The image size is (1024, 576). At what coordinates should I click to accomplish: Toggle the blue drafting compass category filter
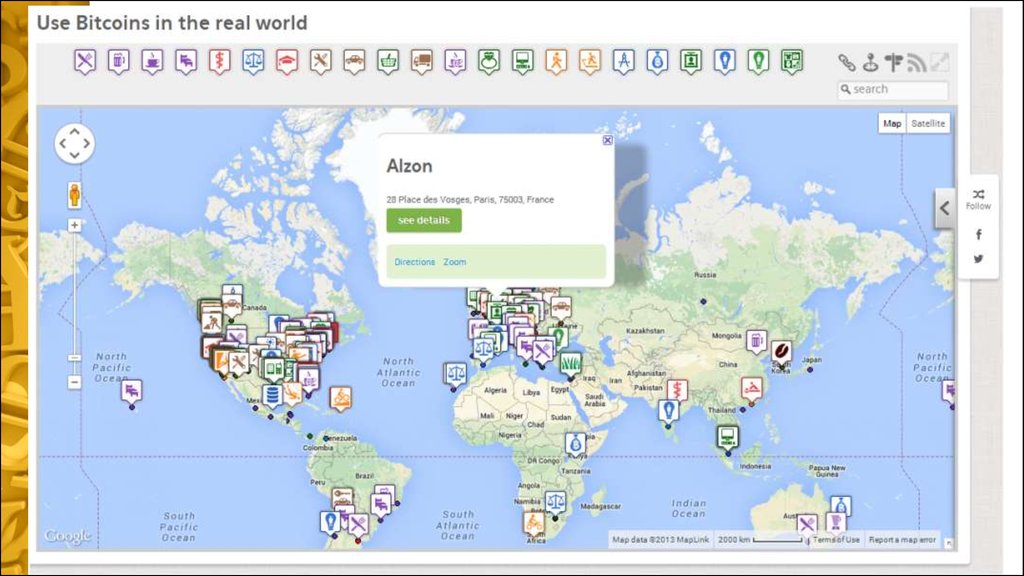[624, 61]
